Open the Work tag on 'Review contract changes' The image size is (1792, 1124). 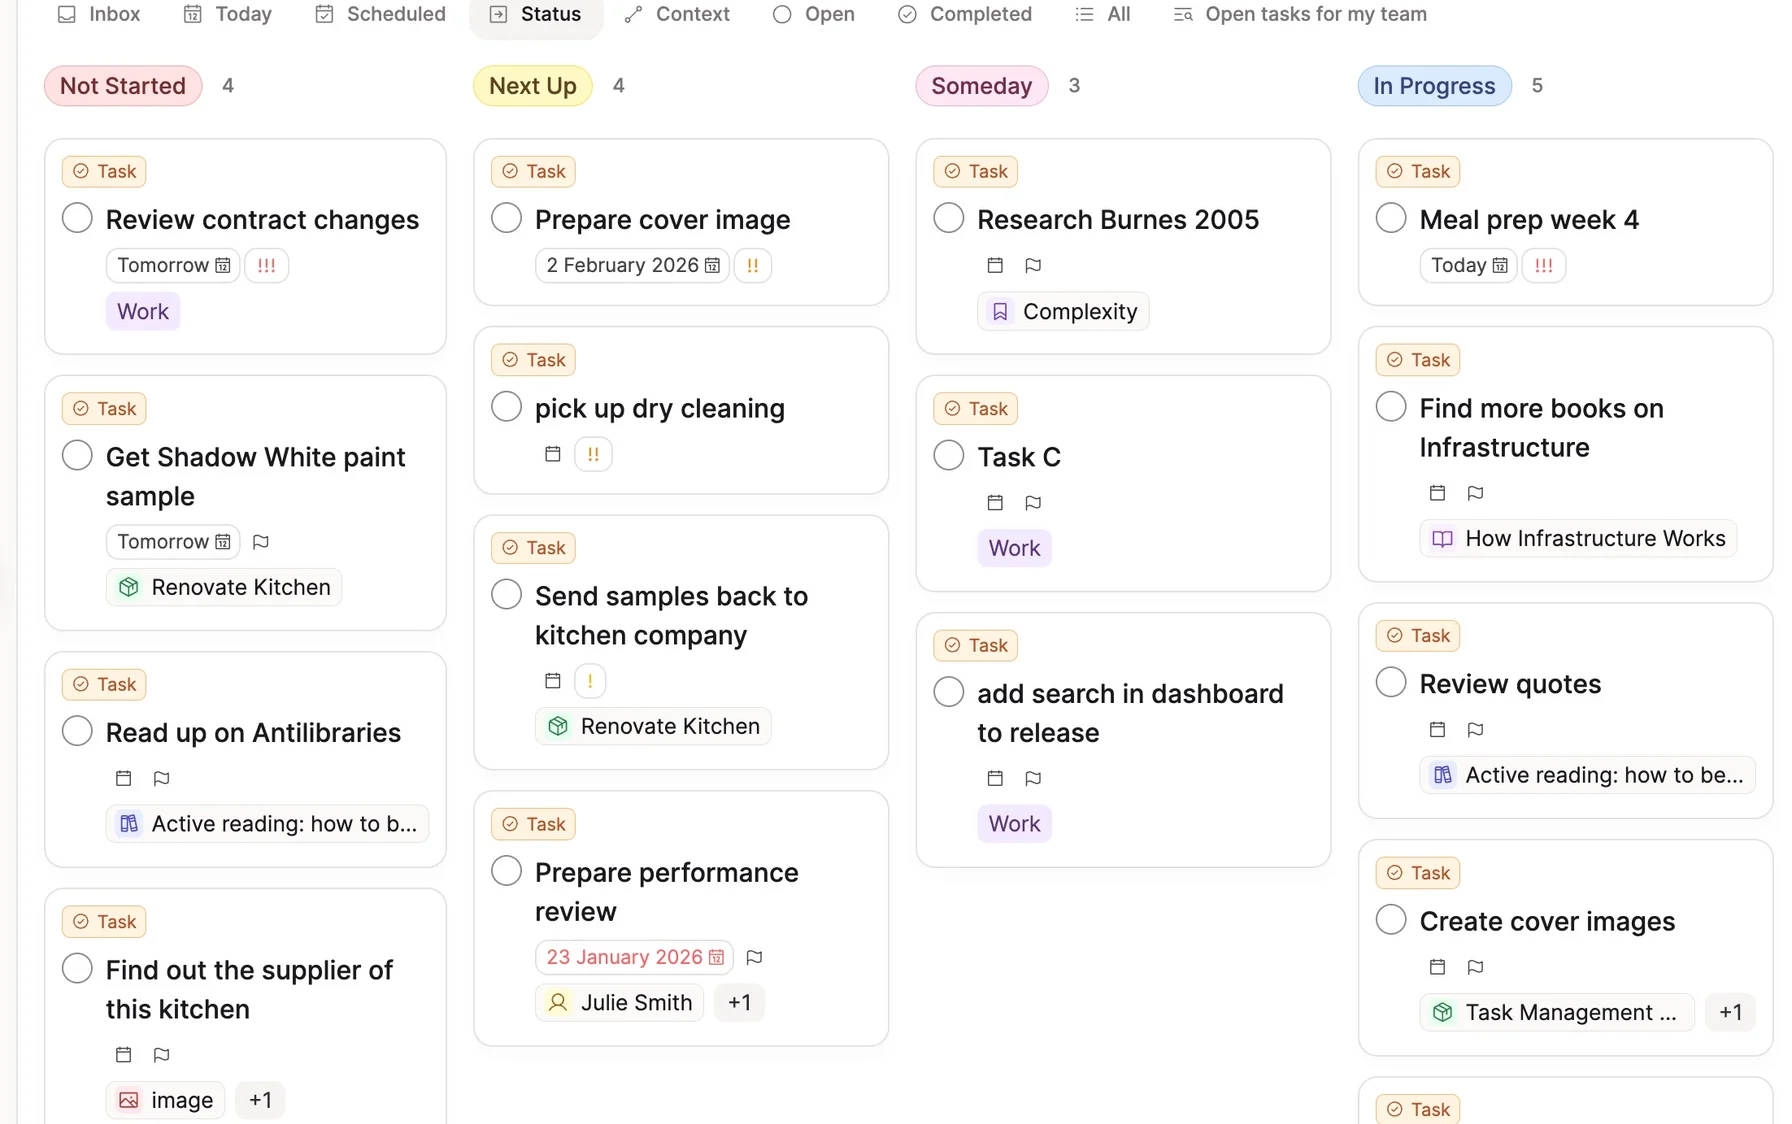pos(143,311)
